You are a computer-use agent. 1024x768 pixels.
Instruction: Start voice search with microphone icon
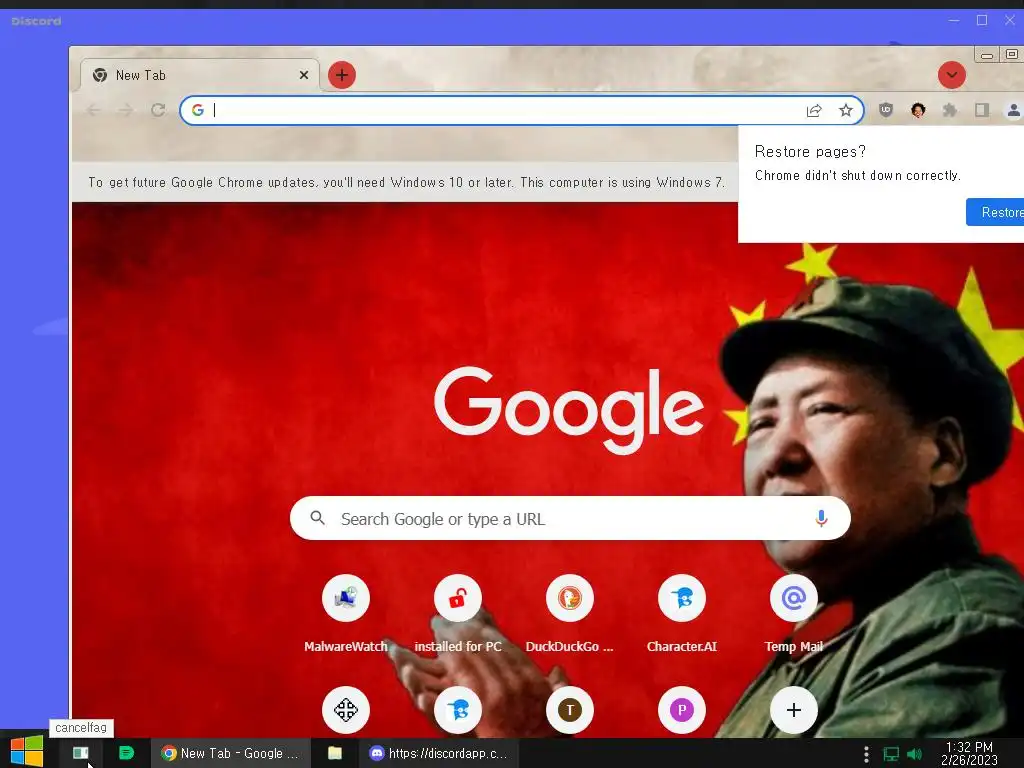[x=822, y=519]
